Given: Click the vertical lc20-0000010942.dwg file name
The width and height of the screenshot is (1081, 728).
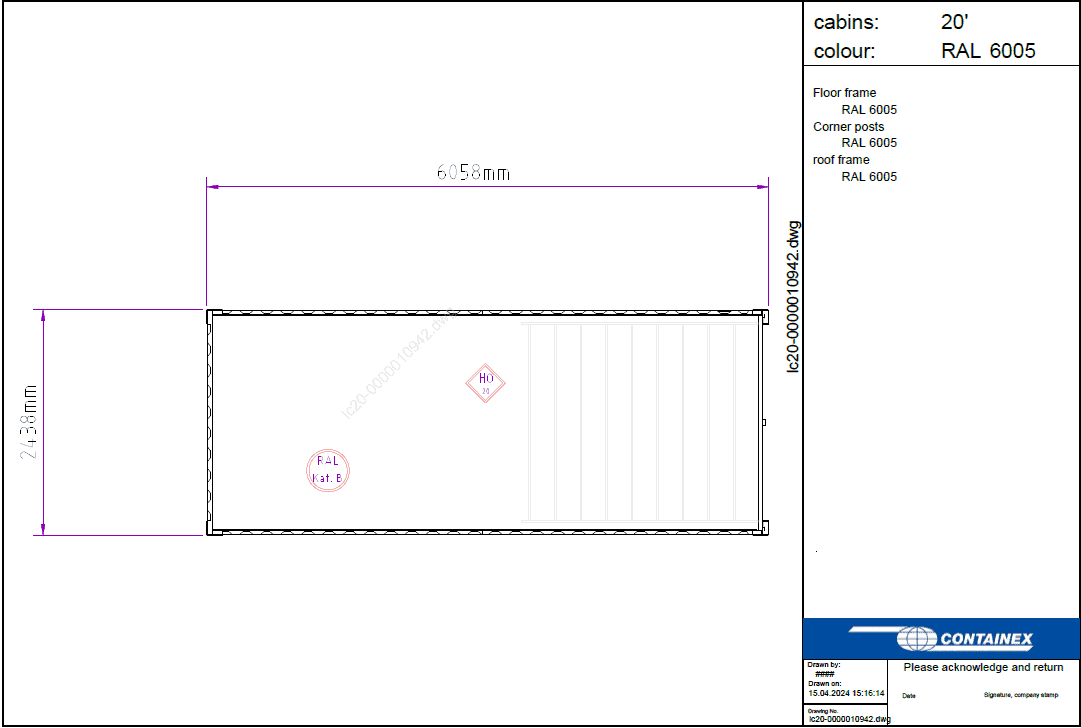Looking at the screenshot, I should pos(794,297).
